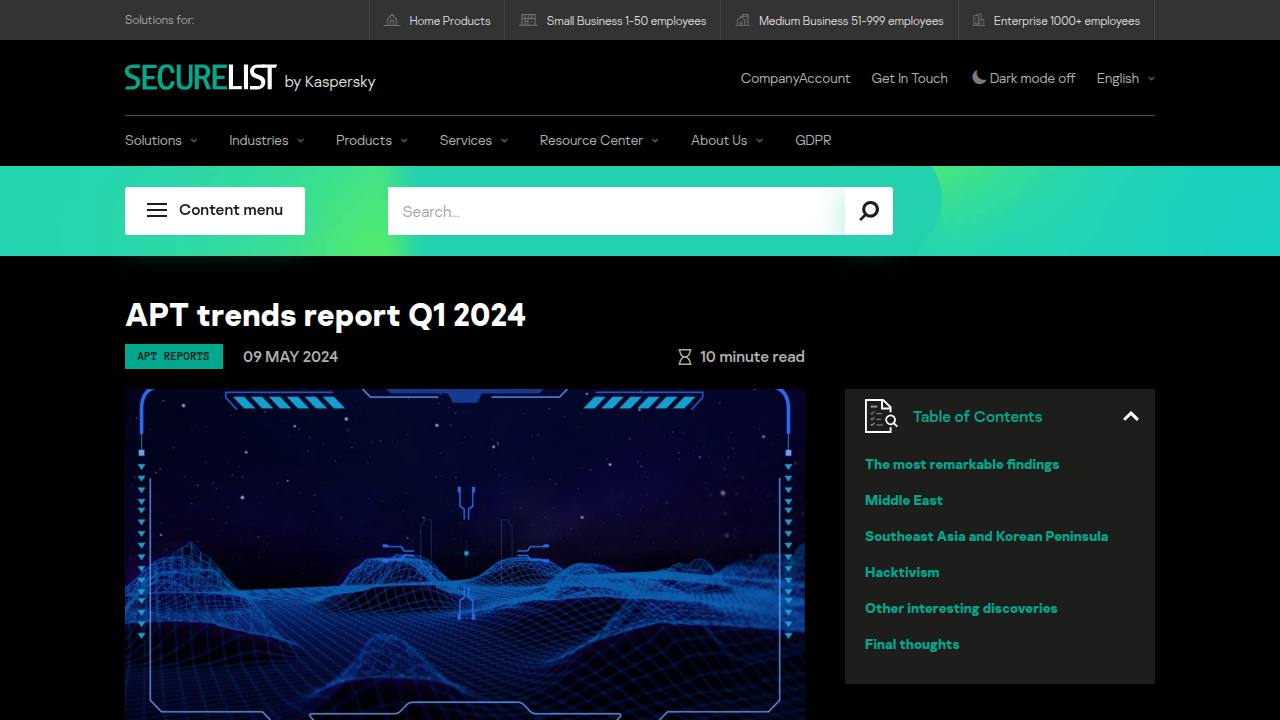Open Home Products solutions link
This screenshot has width=1280, height=720.
tap(437, 20)
